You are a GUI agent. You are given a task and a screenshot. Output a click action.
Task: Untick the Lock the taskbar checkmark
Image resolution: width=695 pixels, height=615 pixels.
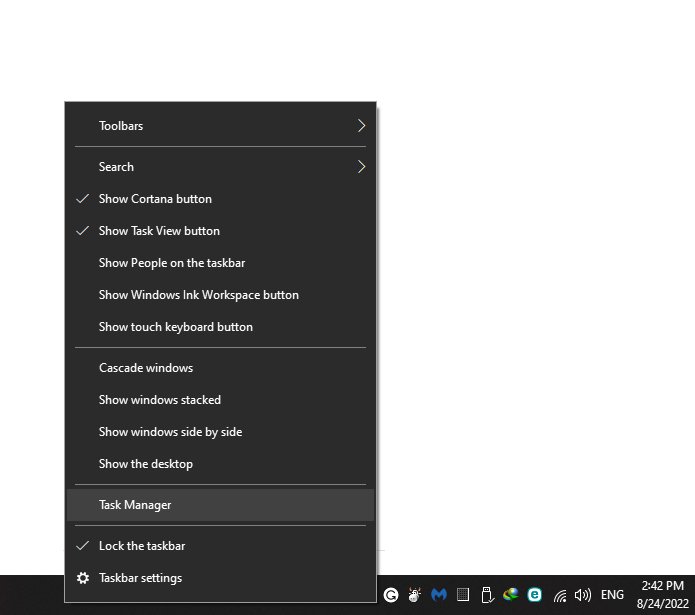pos(83,546)
